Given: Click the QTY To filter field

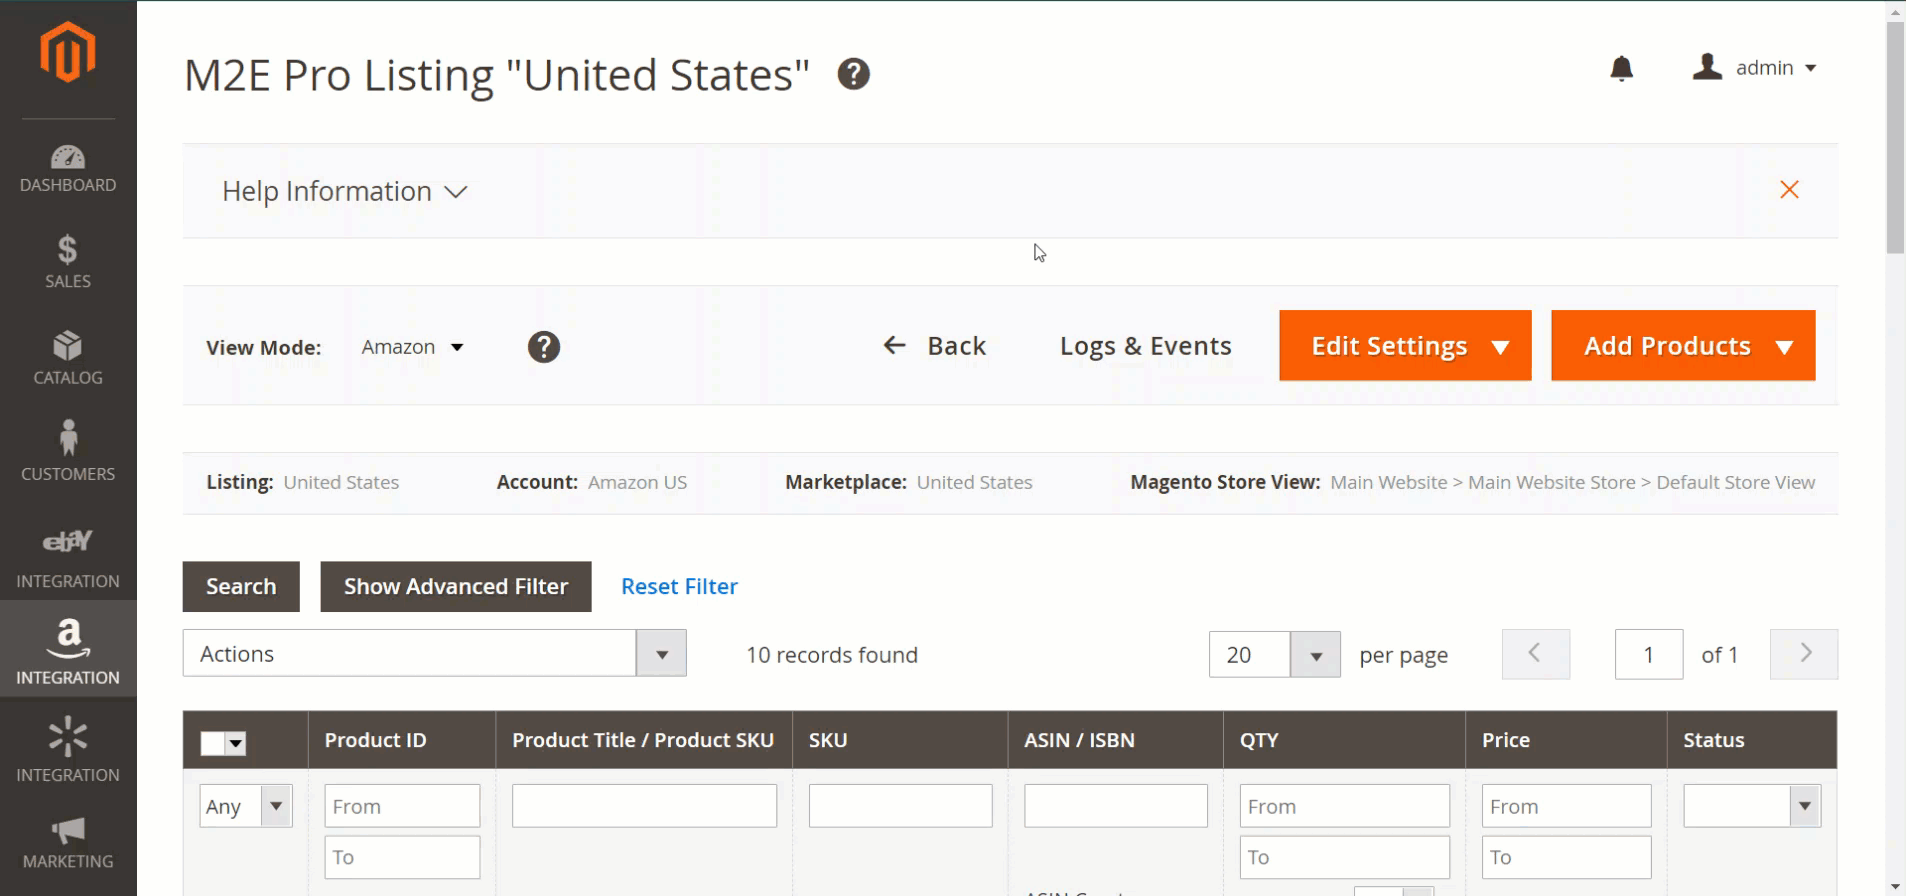Looking at the screenshot, I should coord(1345,857).
